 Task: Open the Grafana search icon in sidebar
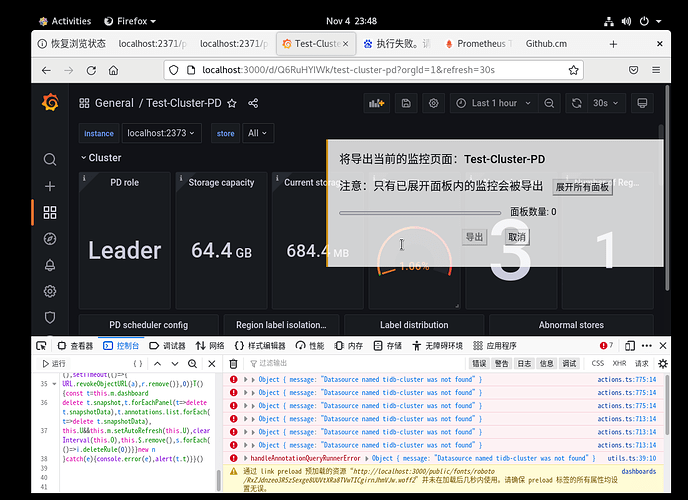tap(50, 160)
